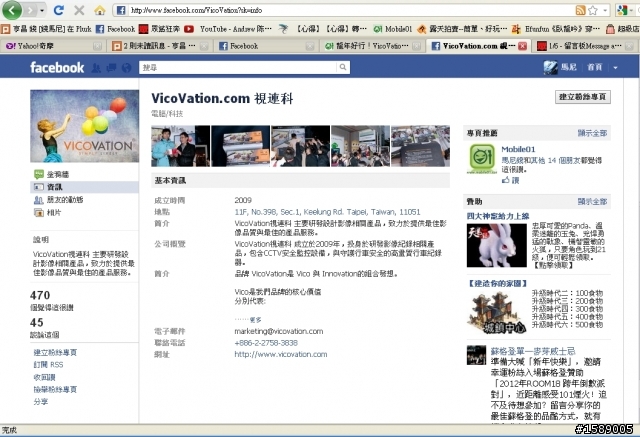Open fifth photo thumbnail in the strip
Image resolution: width=640 pixels, height=437 pixels.
coord(420,146)
